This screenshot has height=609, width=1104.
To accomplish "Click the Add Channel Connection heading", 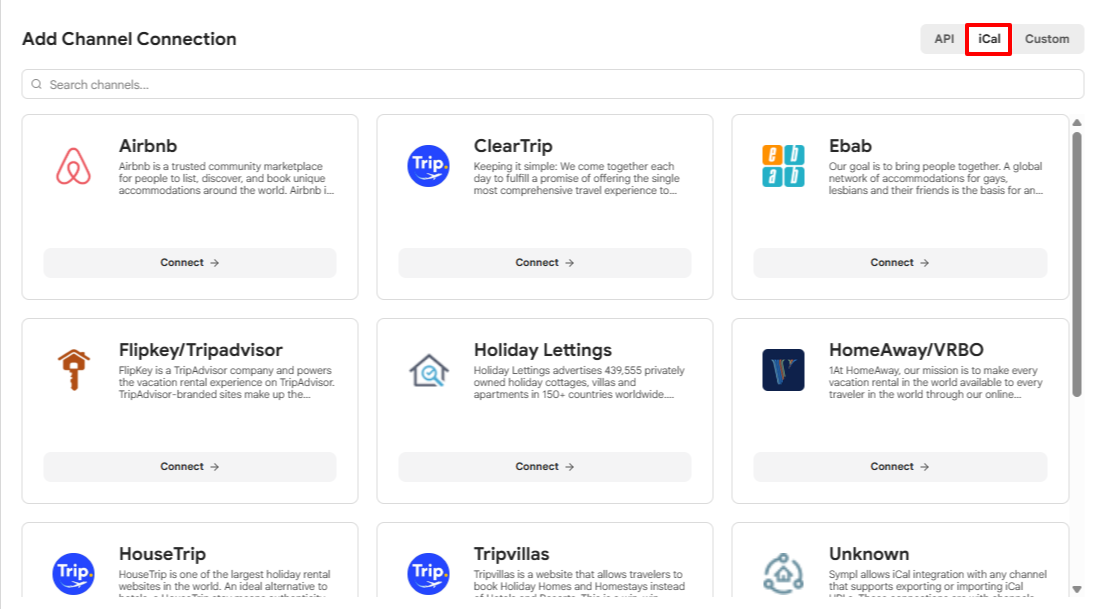I will tap(130, 39).
